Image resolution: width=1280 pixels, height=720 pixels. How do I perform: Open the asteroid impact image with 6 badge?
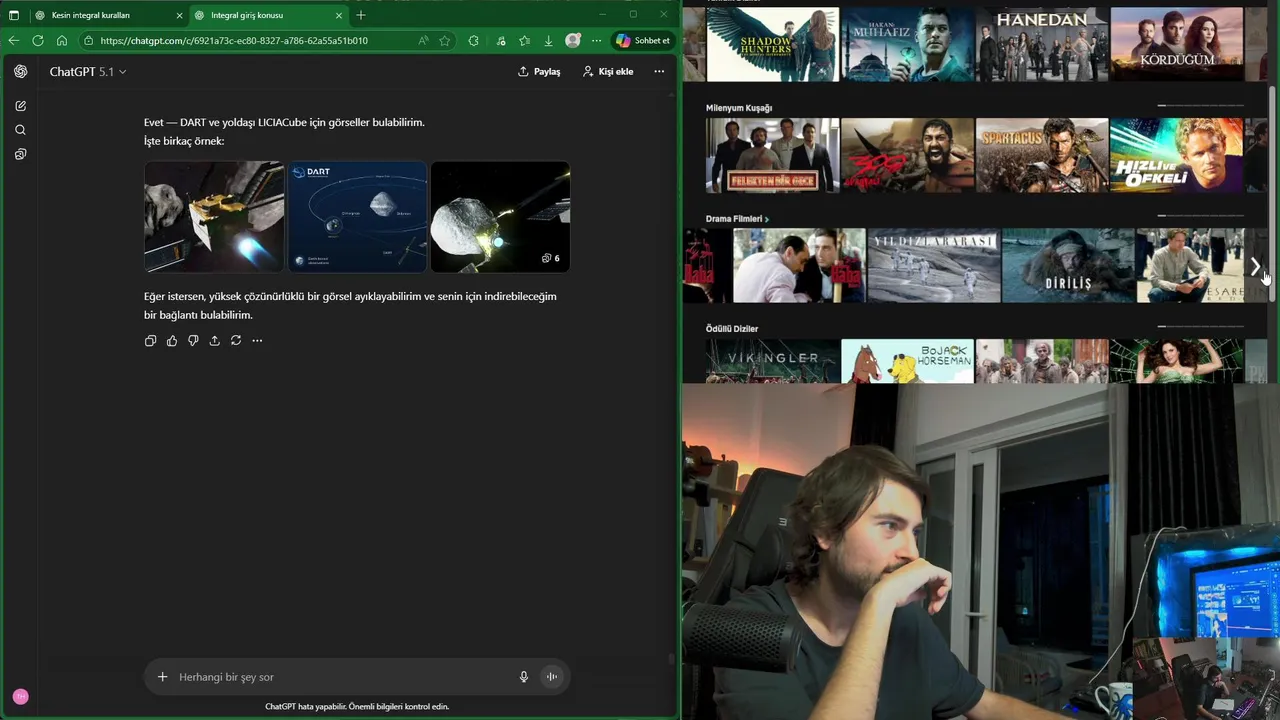(x=500, y=217)
